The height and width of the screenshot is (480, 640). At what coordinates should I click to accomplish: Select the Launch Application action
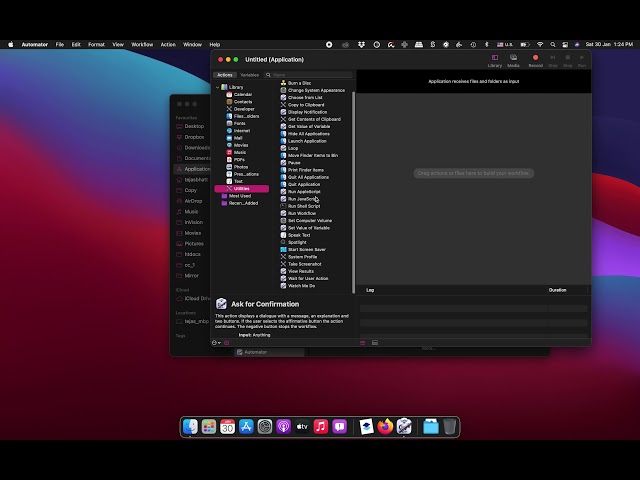click(307, 141)
